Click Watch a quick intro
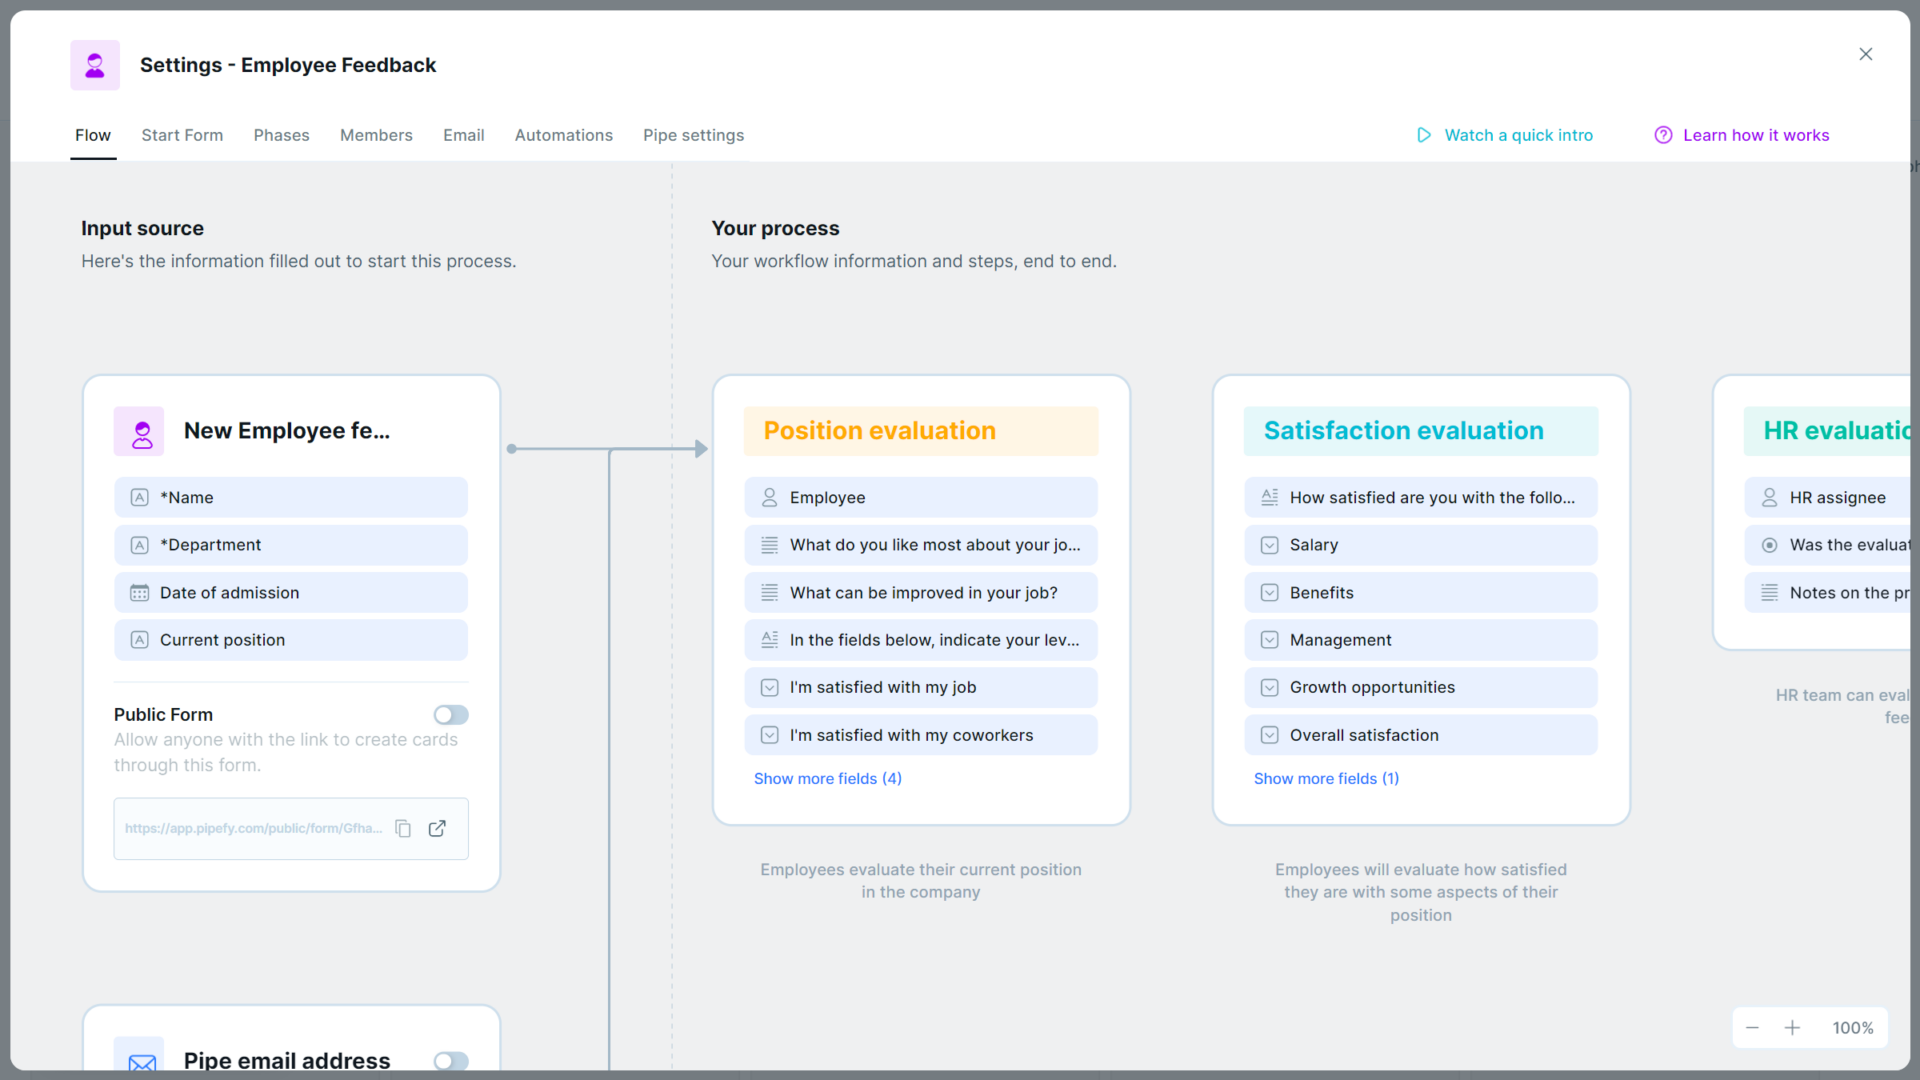 1519,135
